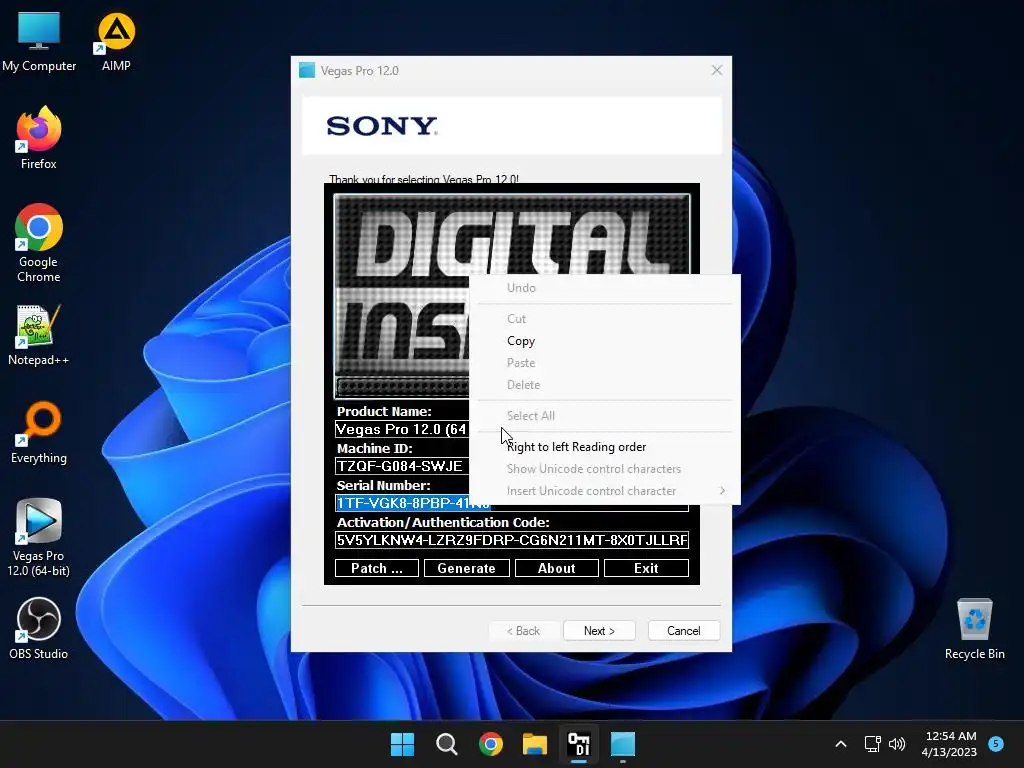
Task: Open Chrome from the taskbar
Action: click(x=491, y=744)
